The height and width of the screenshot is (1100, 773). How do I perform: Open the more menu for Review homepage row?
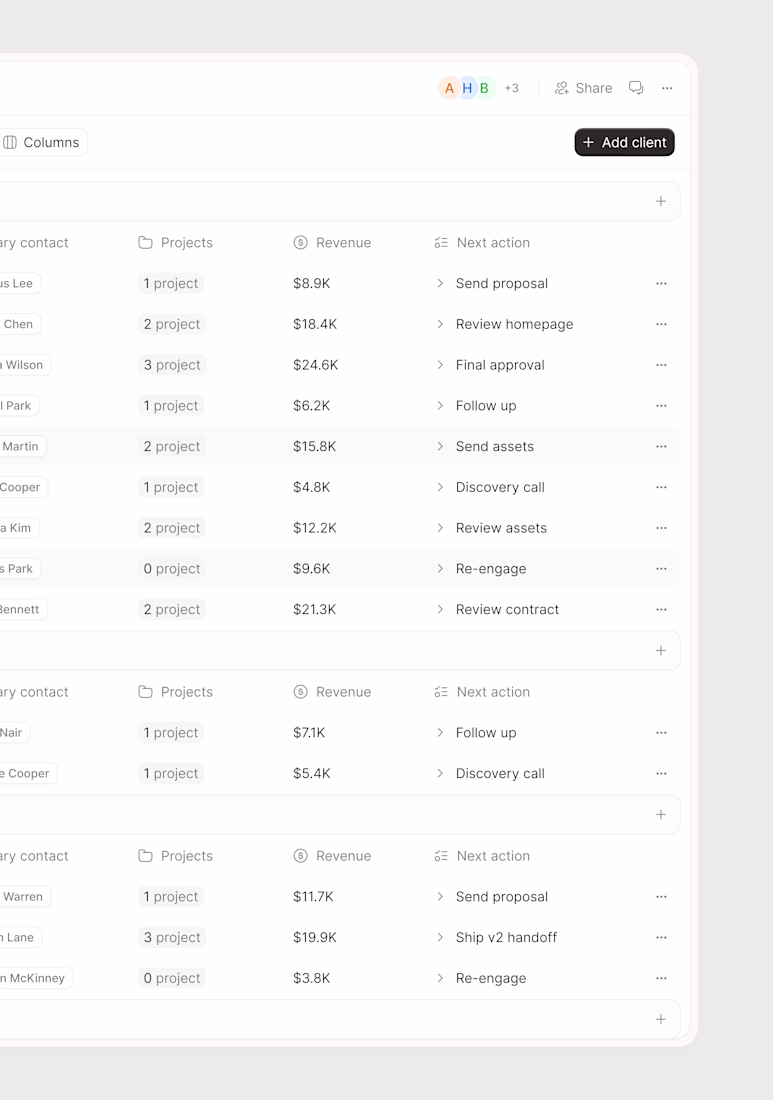click(x=661, y=324)
